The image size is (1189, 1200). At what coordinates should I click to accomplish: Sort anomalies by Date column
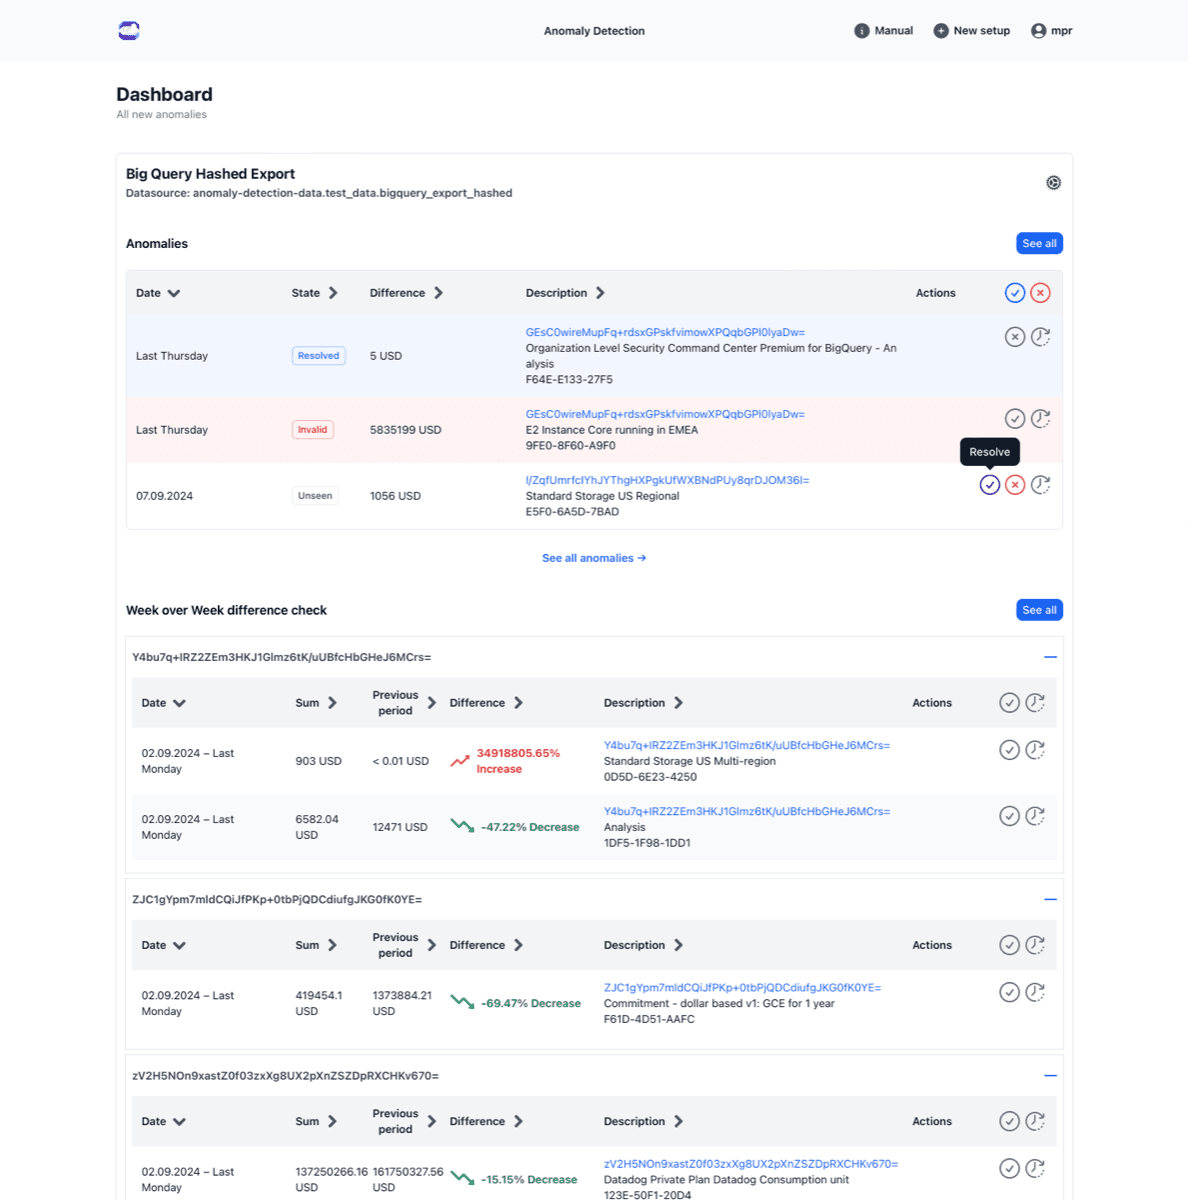point(158,293)
